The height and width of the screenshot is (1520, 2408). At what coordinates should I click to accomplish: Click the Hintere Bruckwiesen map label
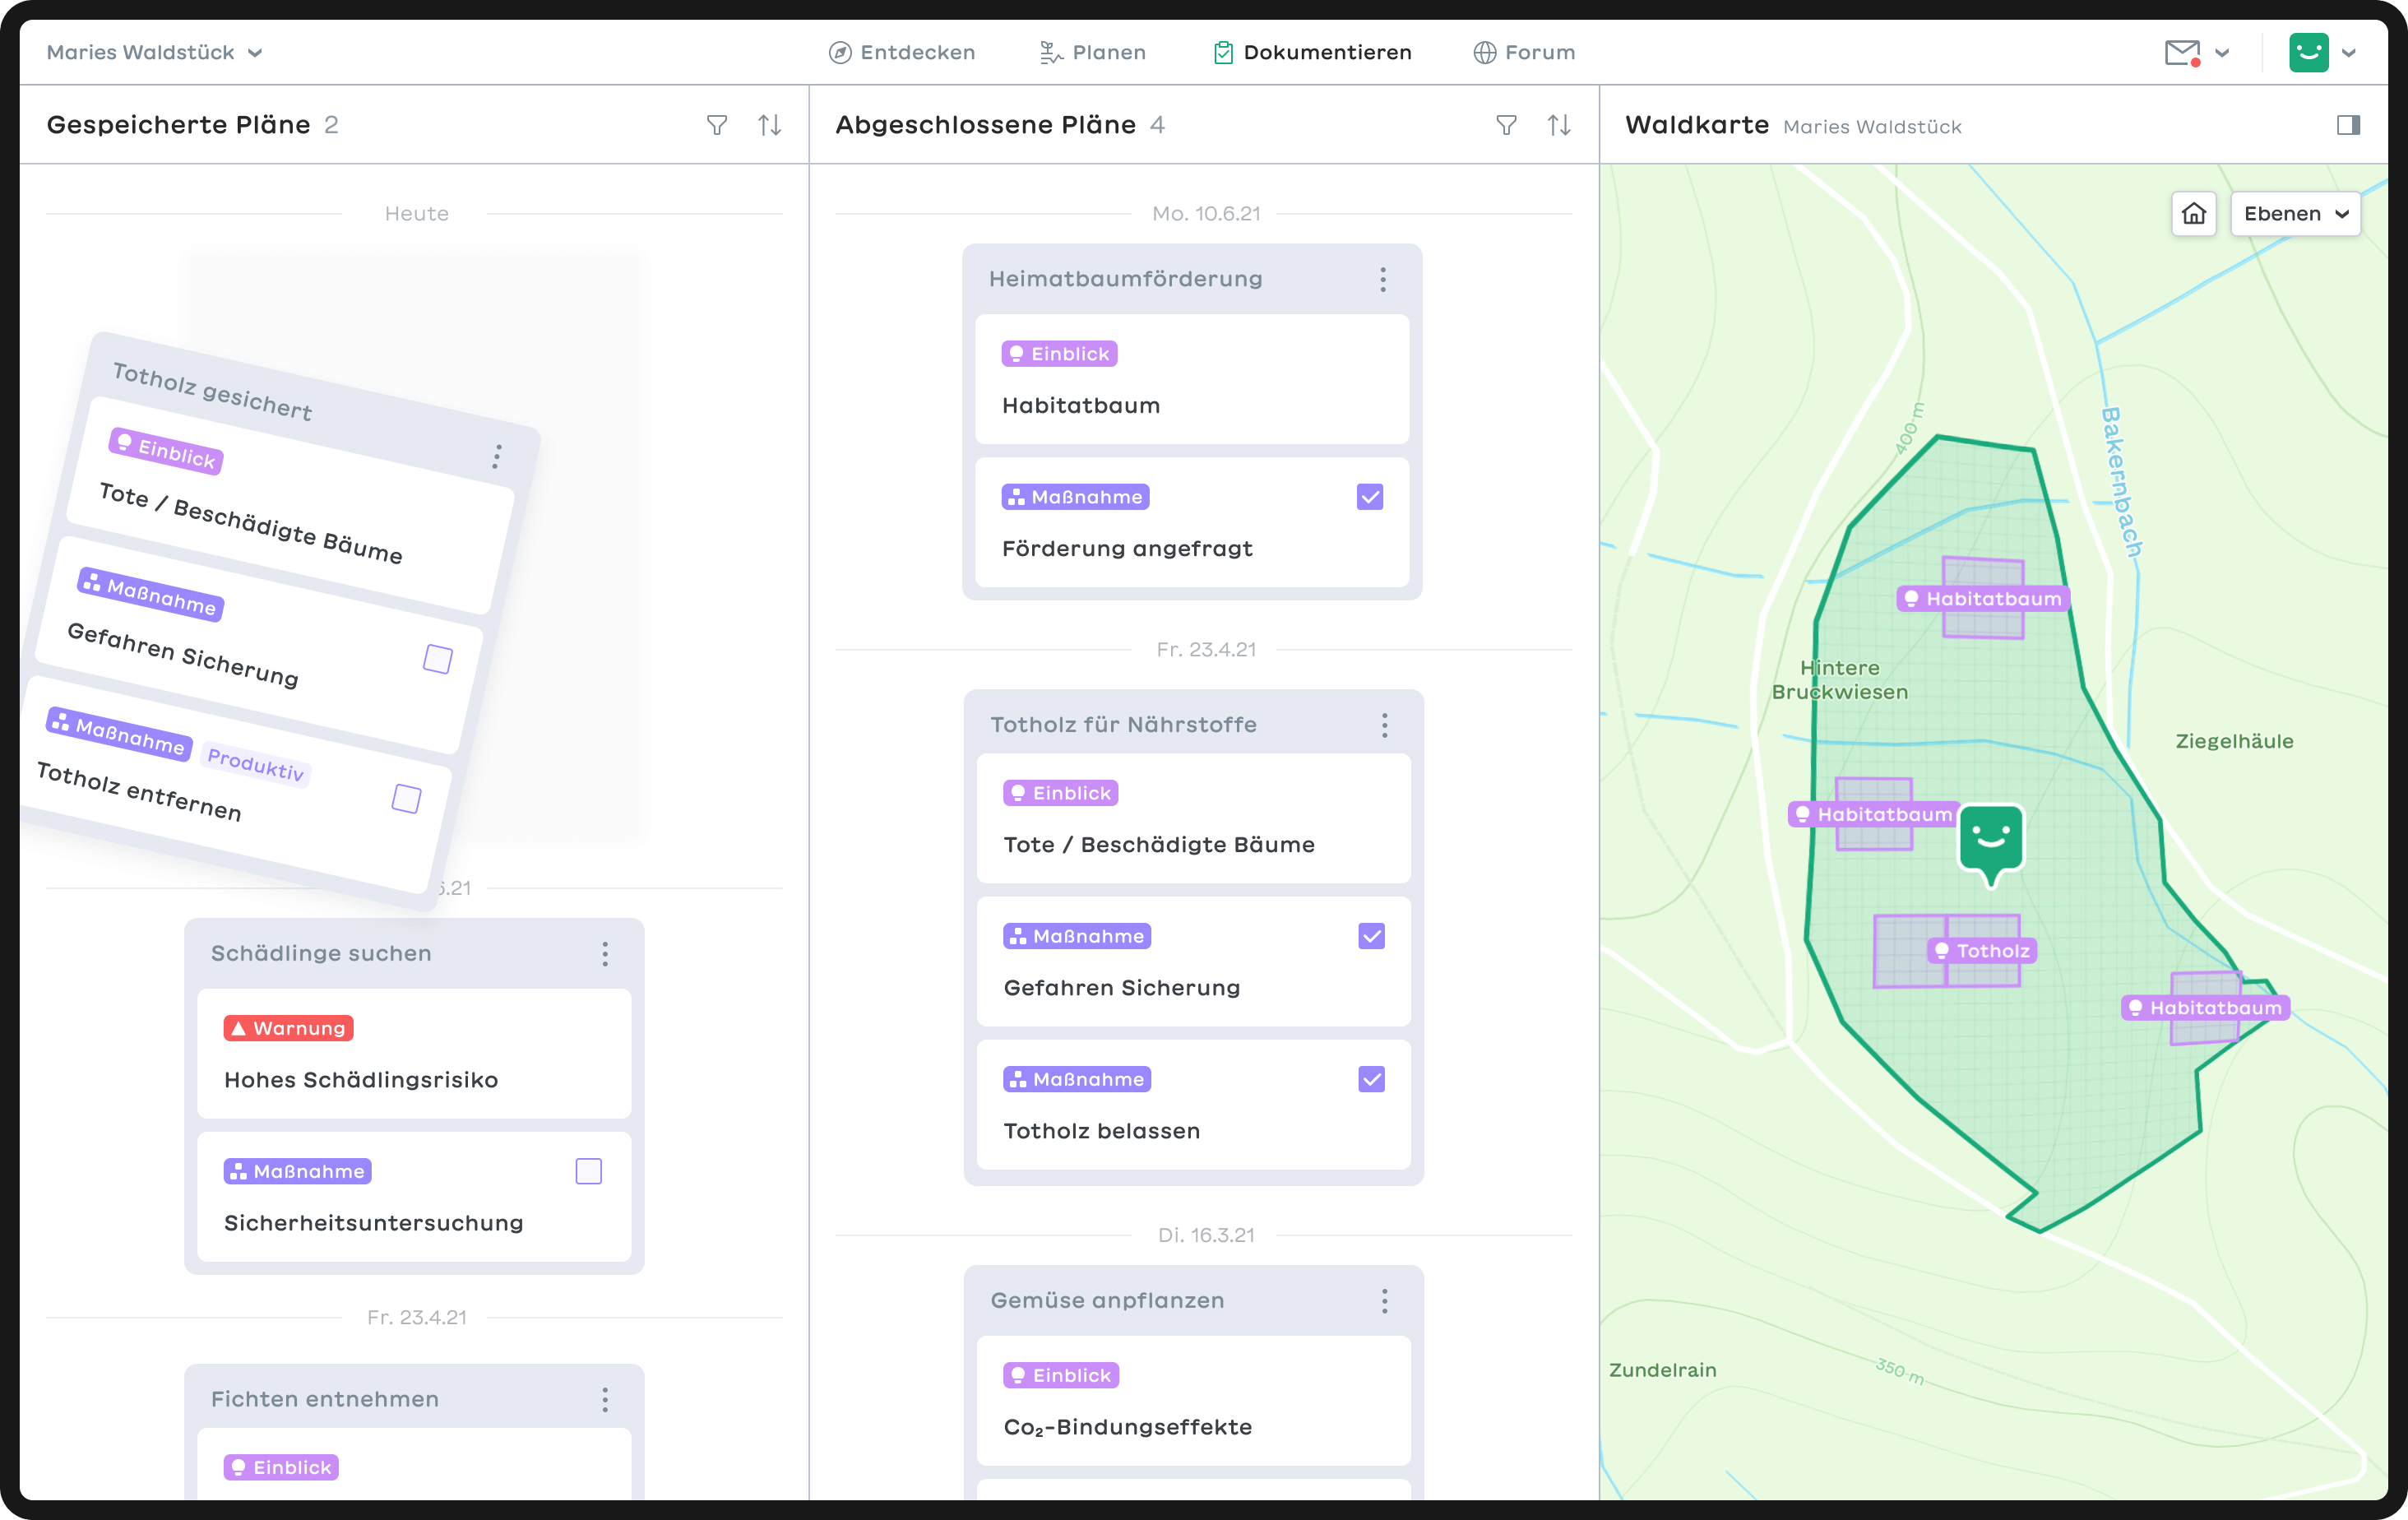click(1839, 680)
